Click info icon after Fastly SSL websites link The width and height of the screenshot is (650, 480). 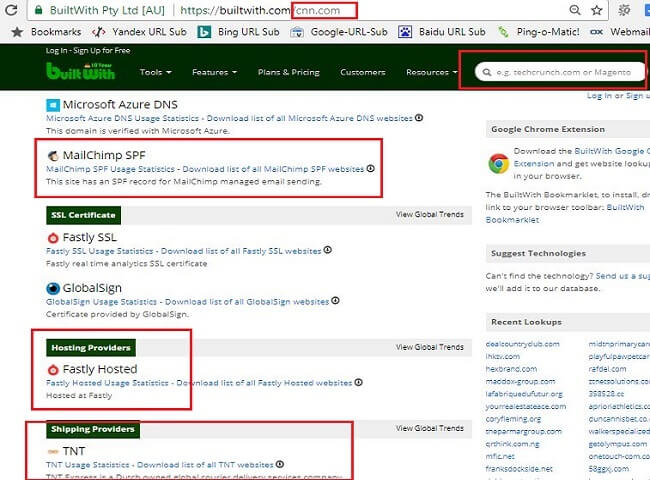(x=327, y=250)
